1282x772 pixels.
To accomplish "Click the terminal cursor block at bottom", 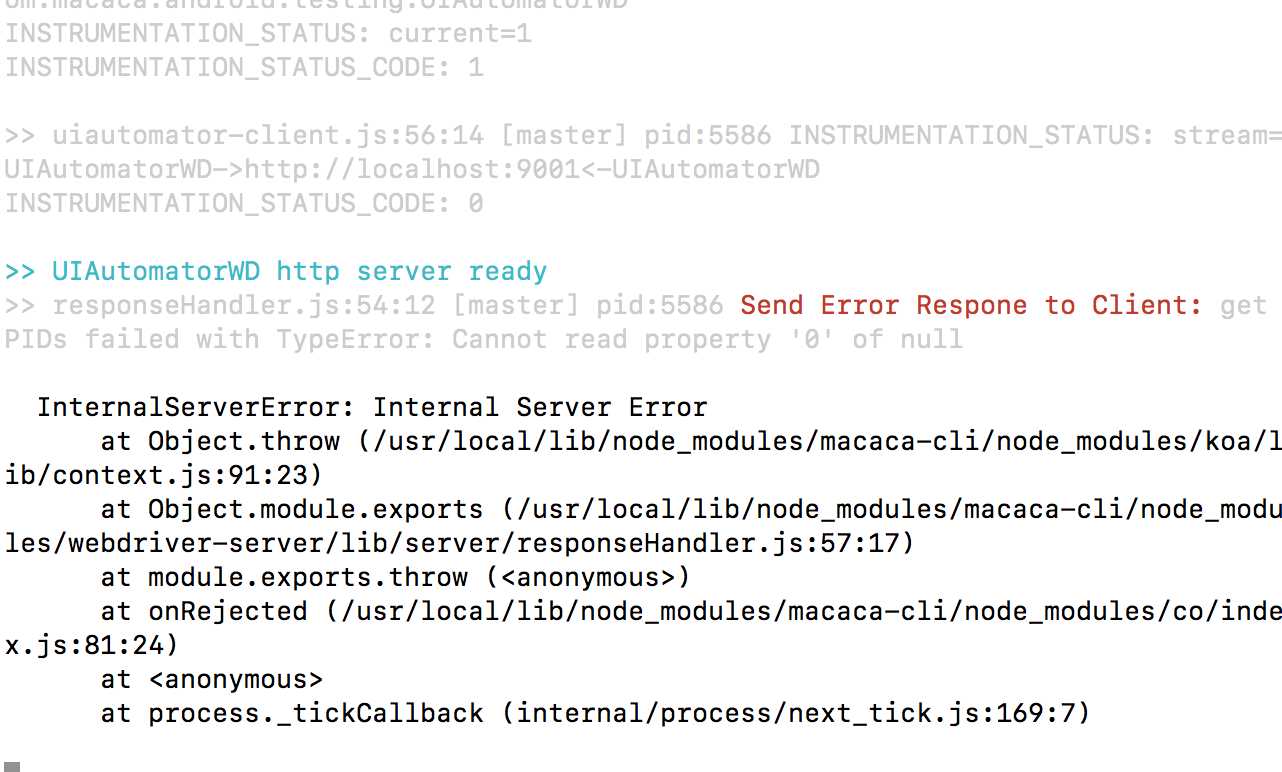I will tap(12, 765).
